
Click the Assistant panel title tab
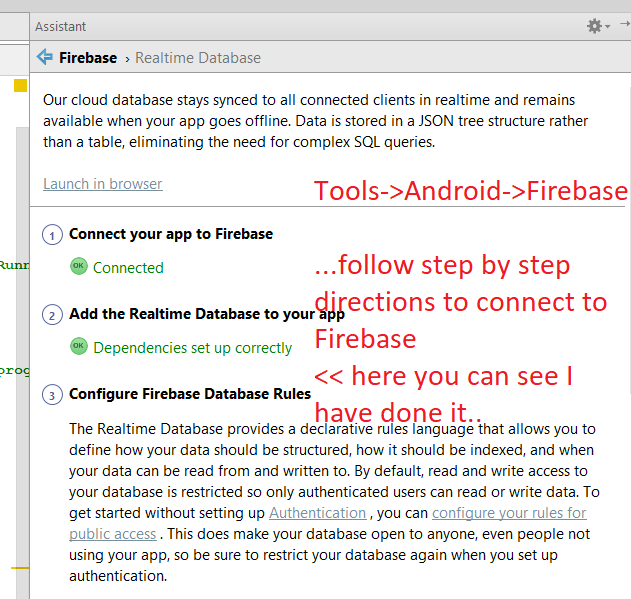pos(61,27)
